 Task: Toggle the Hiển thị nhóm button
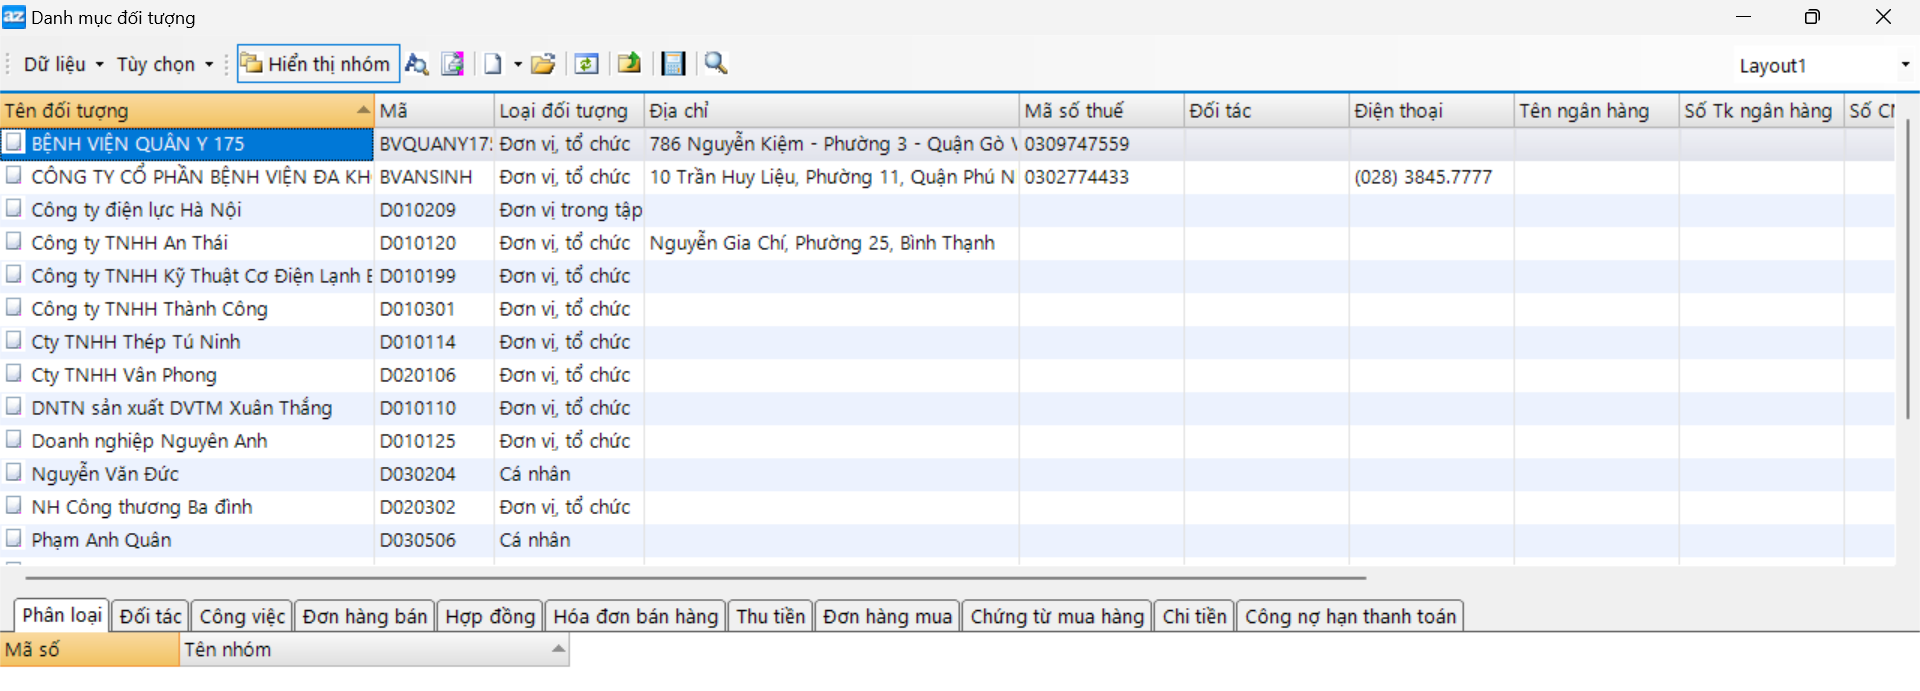(318, 64)
